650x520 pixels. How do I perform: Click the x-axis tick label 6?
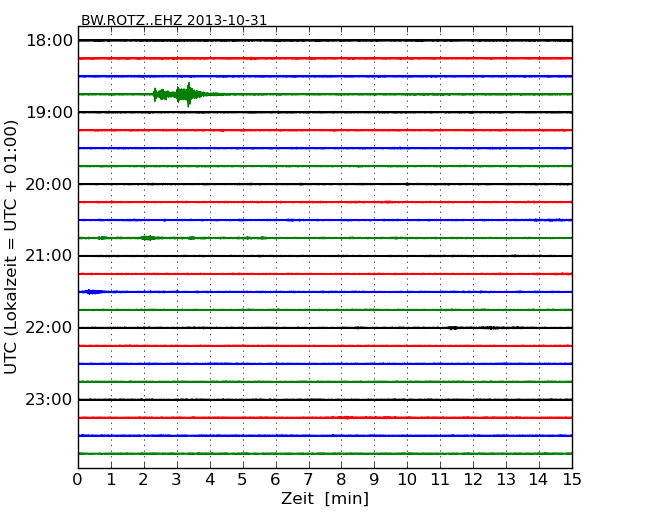pyautogui.click(x=275, y=479)
